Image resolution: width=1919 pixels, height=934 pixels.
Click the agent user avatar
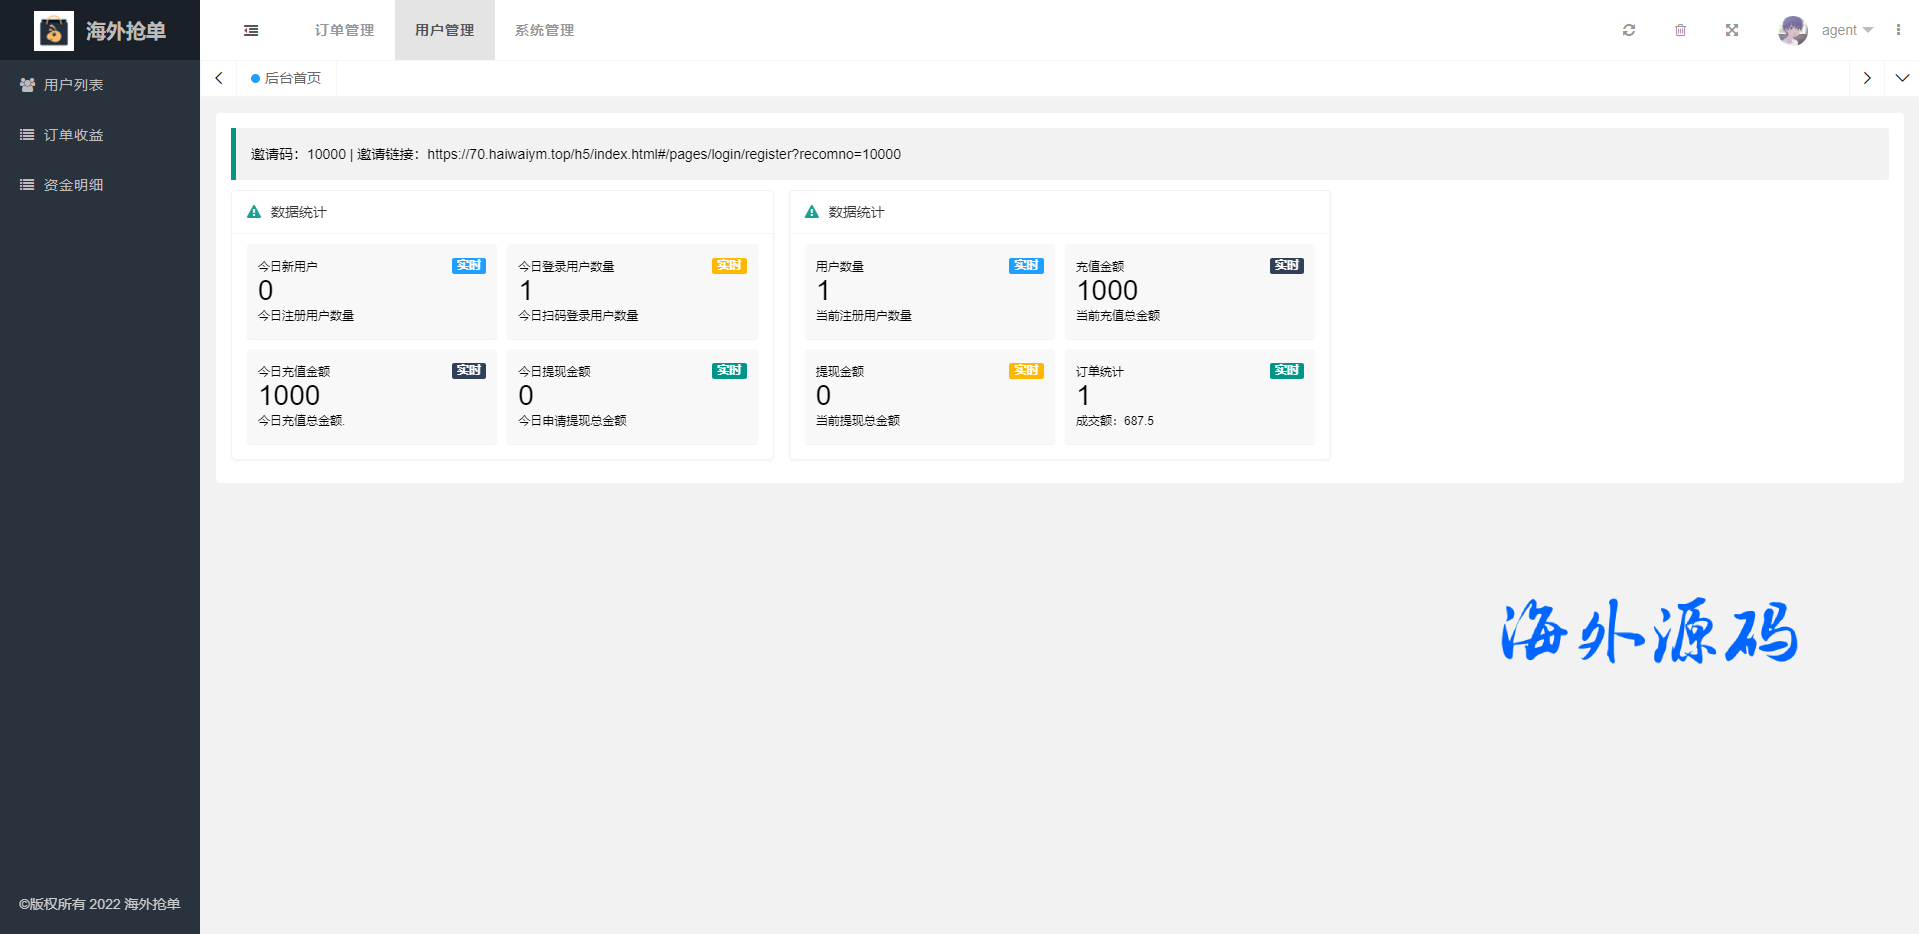(x=1792, y=30)
